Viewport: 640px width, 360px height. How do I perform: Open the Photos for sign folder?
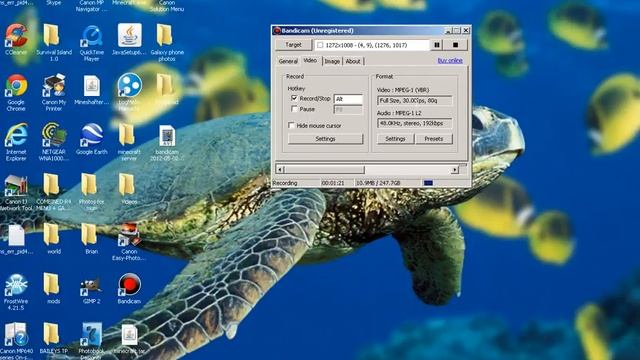[x=91, y=192]
